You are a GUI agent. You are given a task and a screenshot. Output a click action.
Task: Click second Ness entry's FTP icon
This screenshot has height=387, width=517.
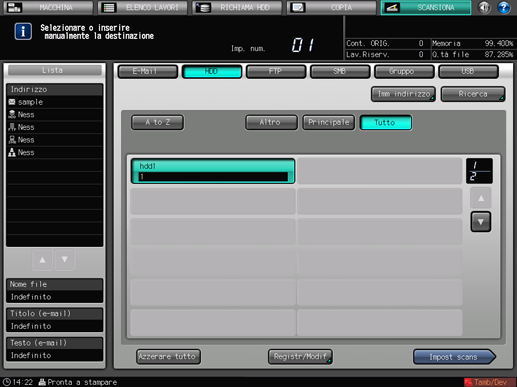[12, 127]
